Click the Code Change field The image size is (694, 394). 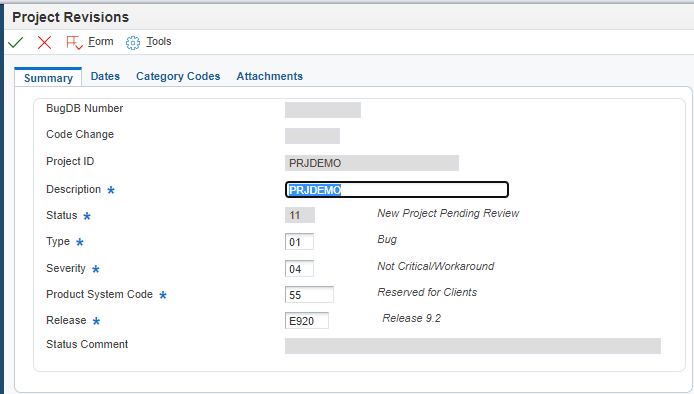pyautogui.click(x=312, y=136)
